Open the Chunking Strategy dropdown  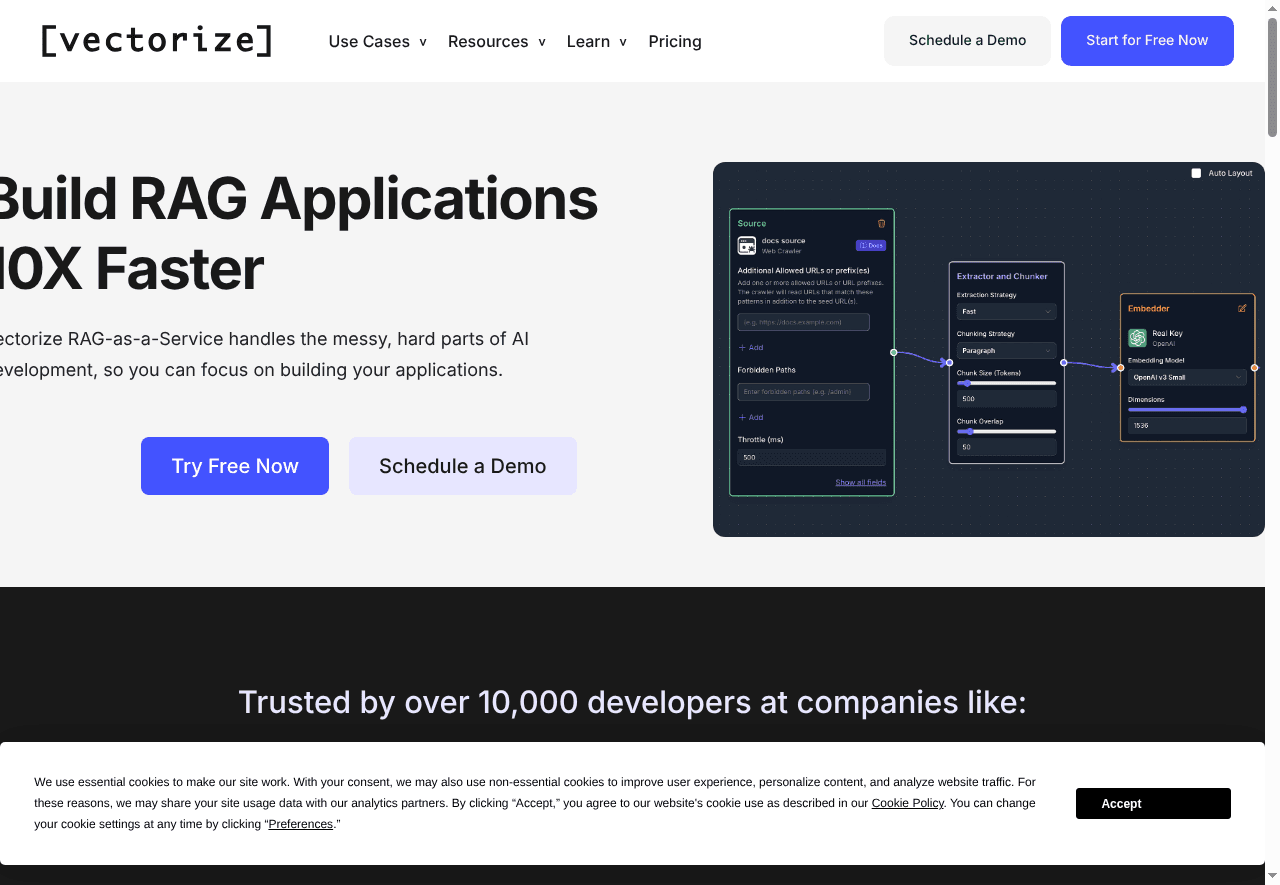[x=1006, y=351]
